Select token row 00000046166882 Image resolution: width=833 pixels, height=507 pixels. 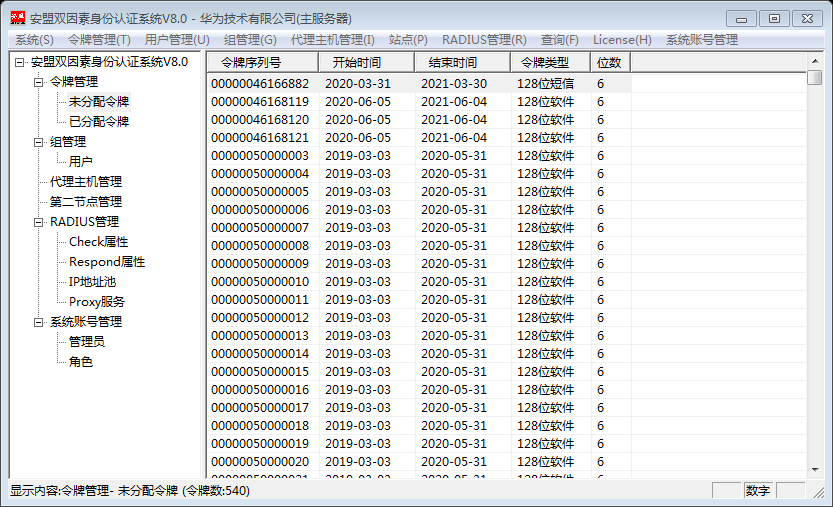click(x=419, y=84)
